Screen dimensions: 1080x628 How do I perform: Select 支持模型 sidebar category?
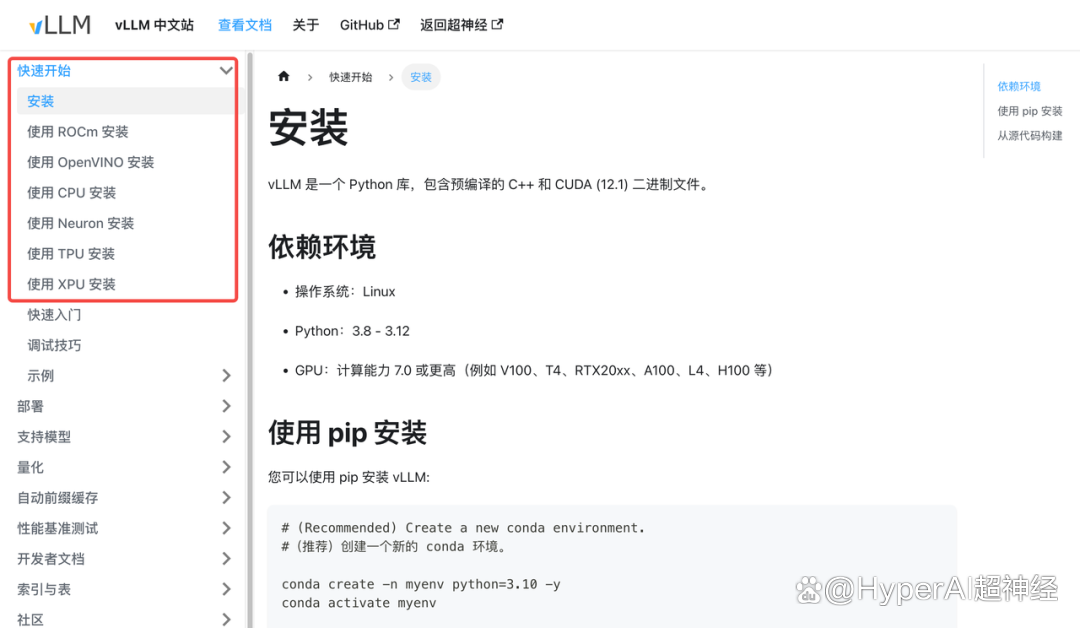point(44,437)
